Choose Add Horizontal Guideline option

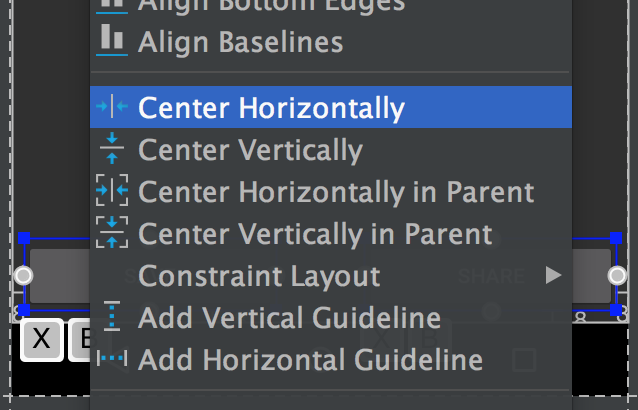pyautogui.click(x=310, y=359)
